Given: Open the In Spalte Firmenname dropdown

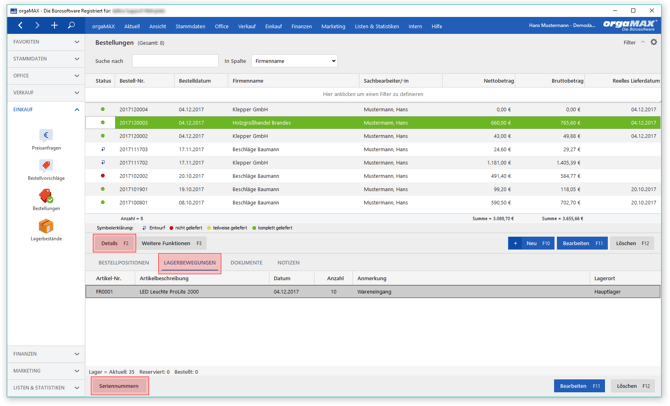Looking at the screenshot, I should click(294, 61).
